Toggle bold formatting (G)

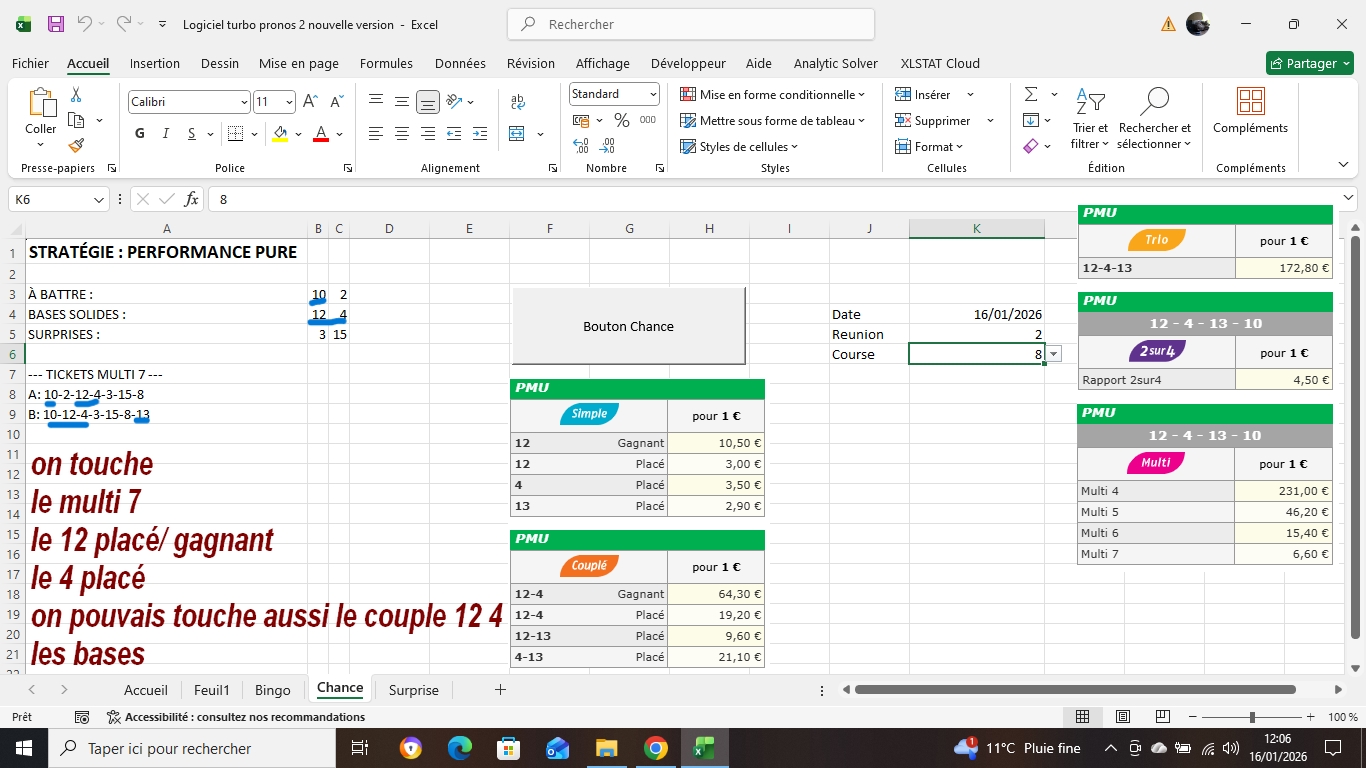[140, 134]
